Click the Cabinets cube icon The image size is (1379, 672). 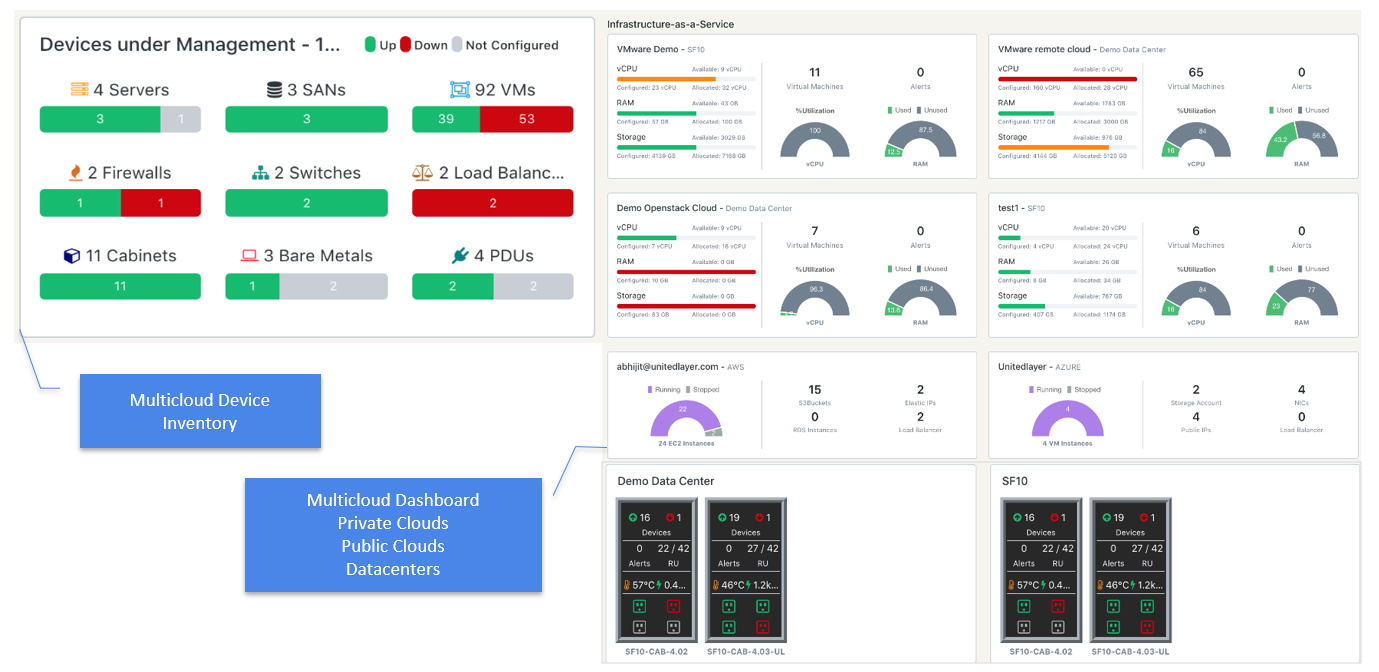pyautogui.click(x=71, y=256)
